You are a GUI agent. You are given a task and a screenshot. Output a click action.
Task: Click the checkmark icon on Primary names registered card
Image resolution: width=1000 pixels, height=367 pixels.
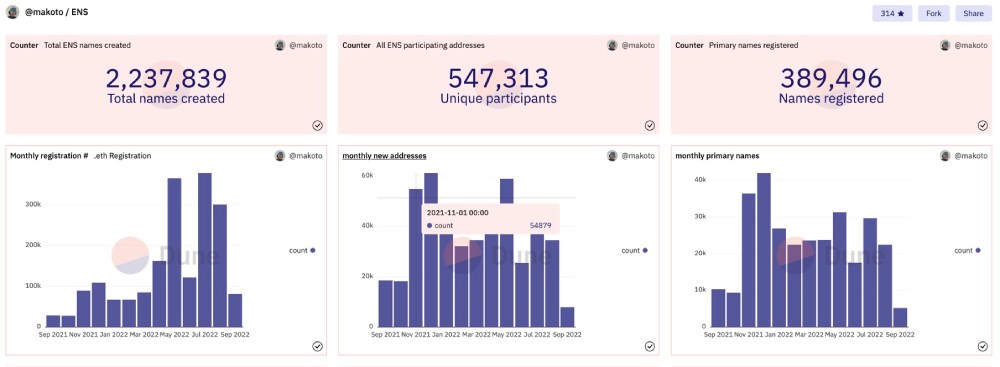983,126
